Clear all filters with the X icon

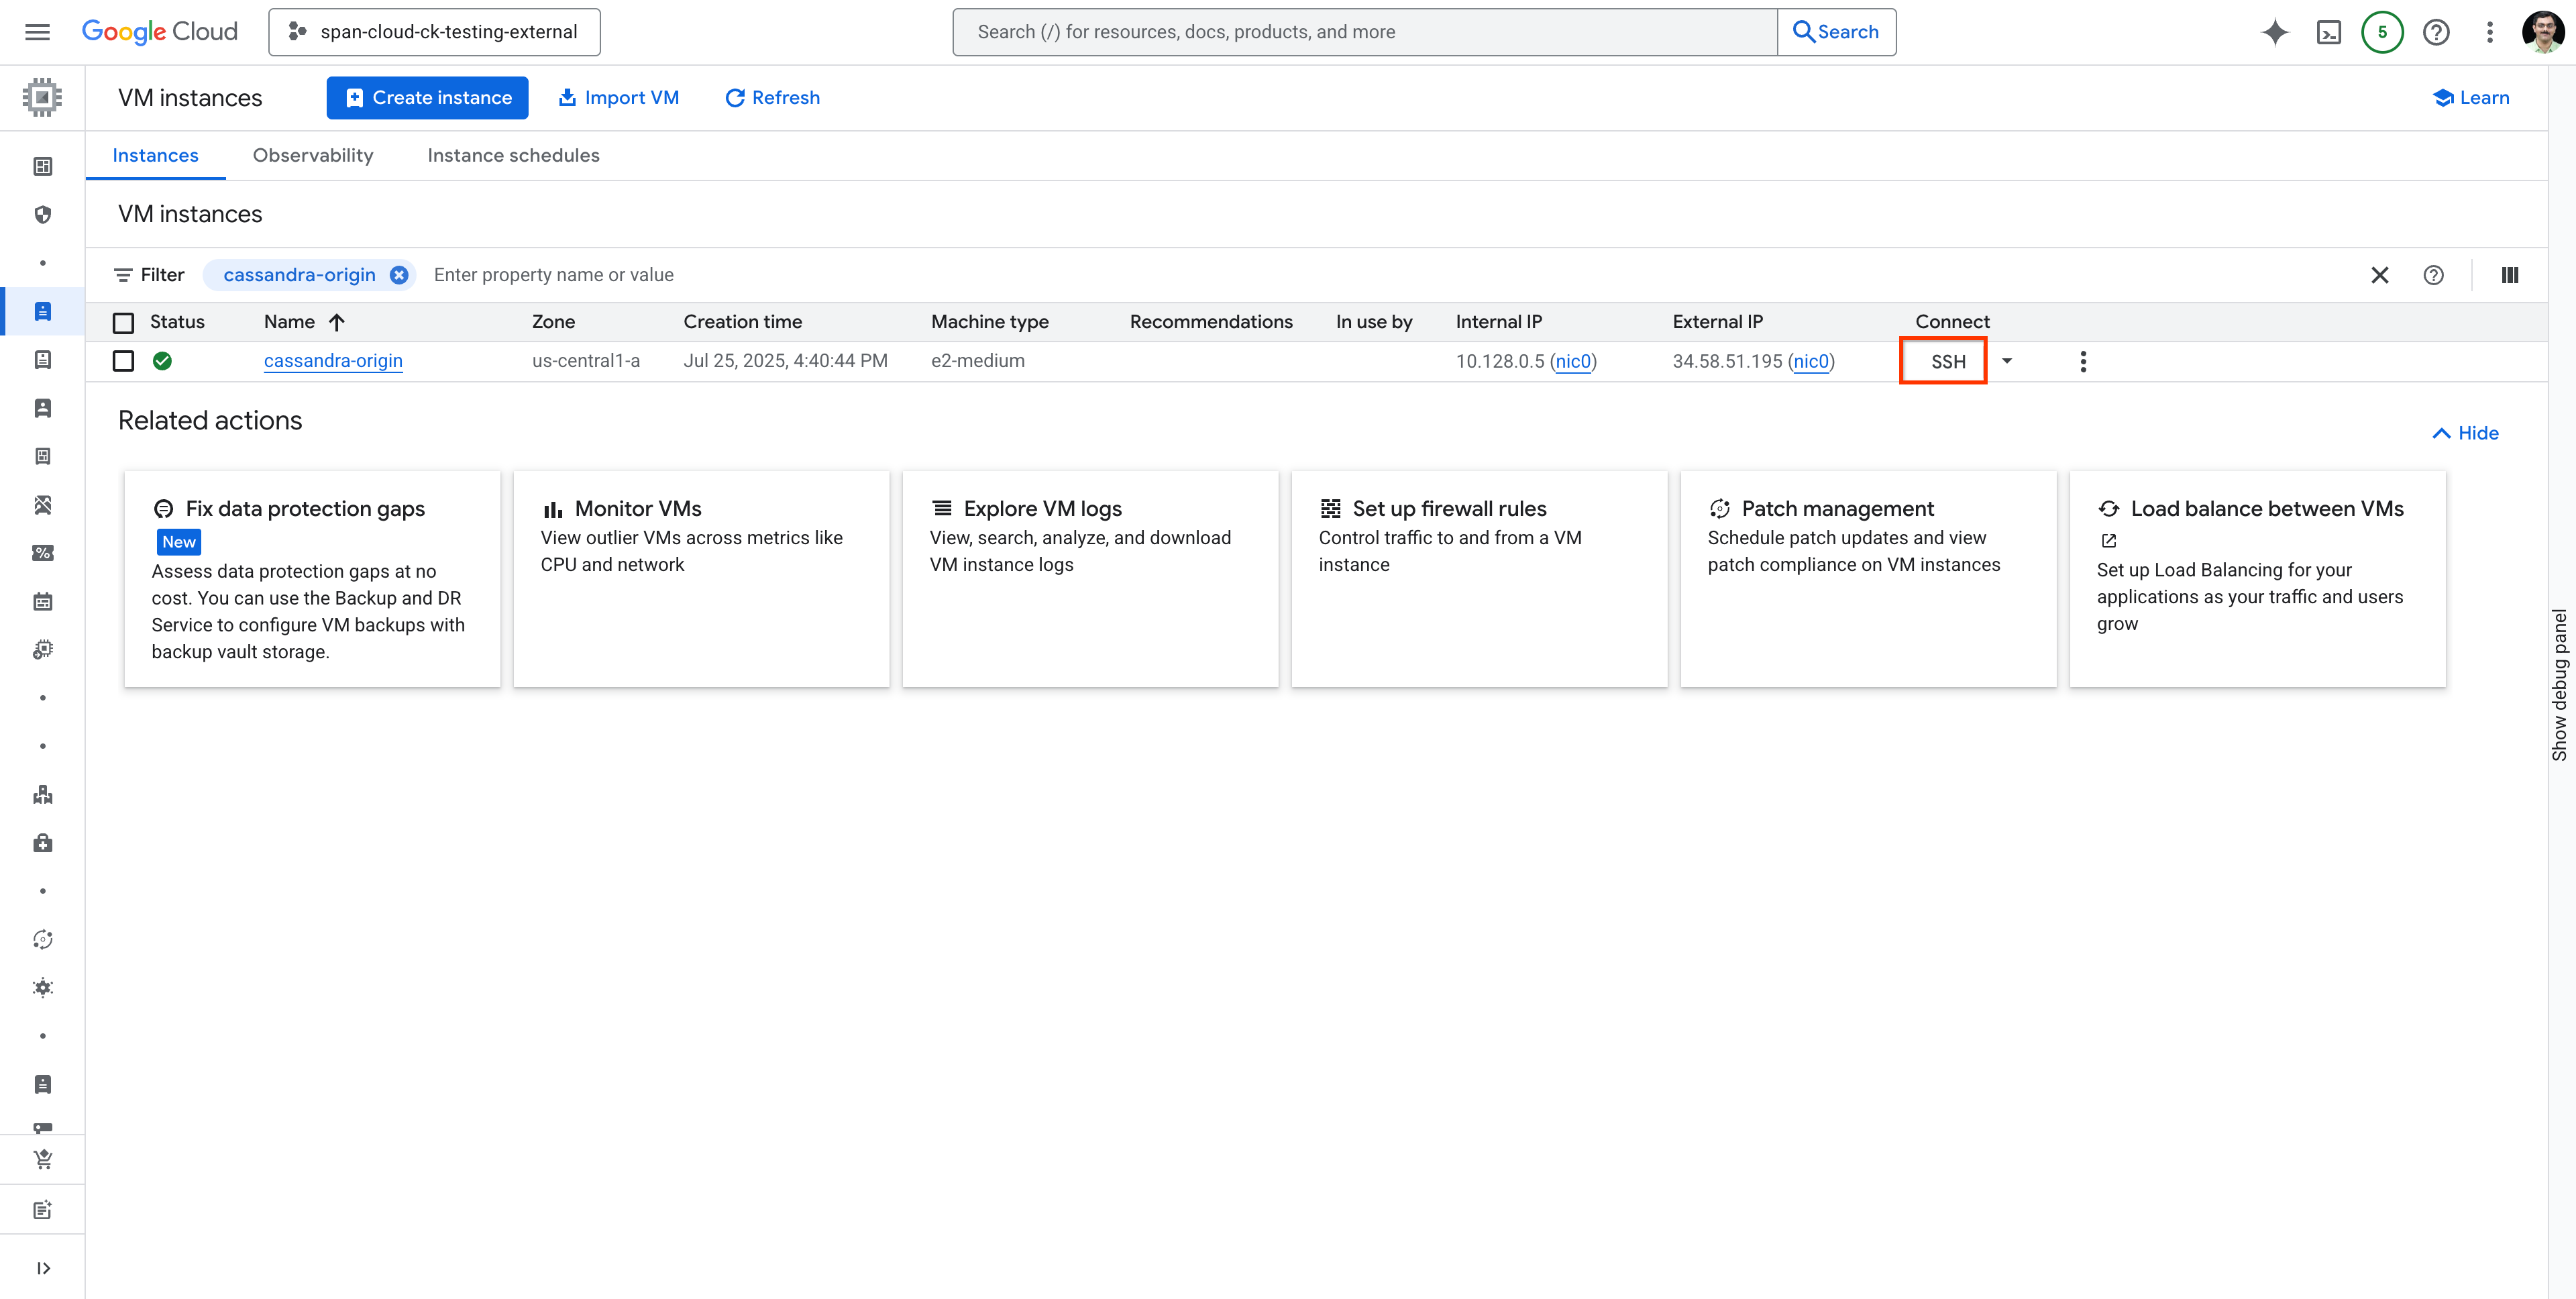tap(2380, 275)
